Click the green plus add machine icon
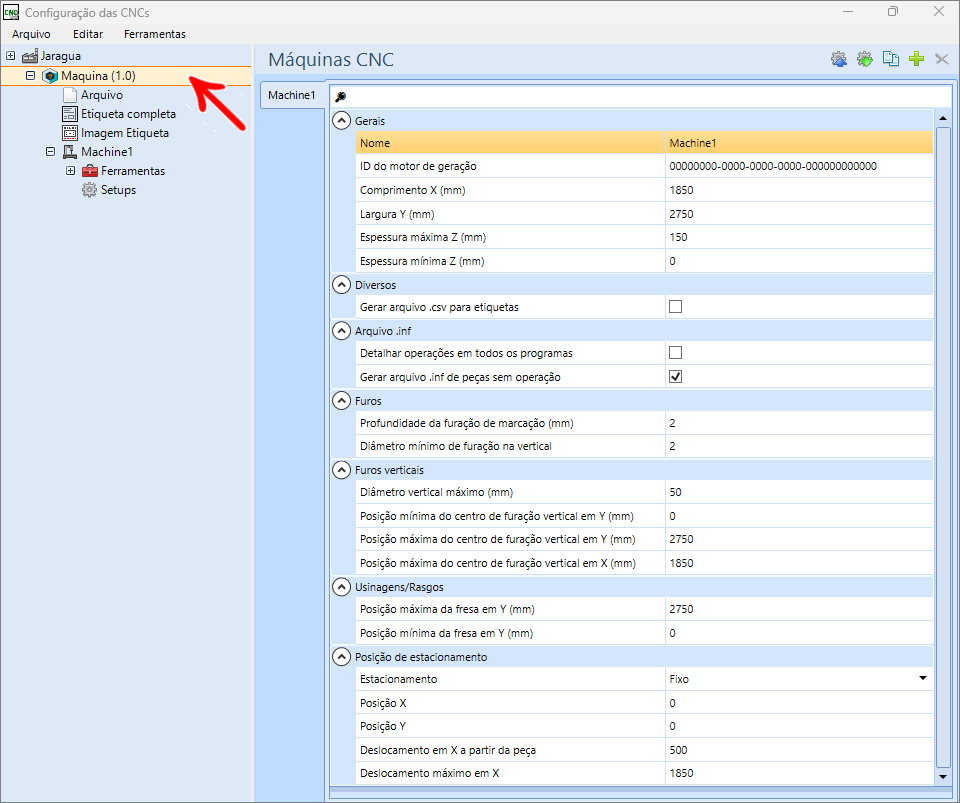The height and width of the screenshot is (803, 960). pos(917,59)
